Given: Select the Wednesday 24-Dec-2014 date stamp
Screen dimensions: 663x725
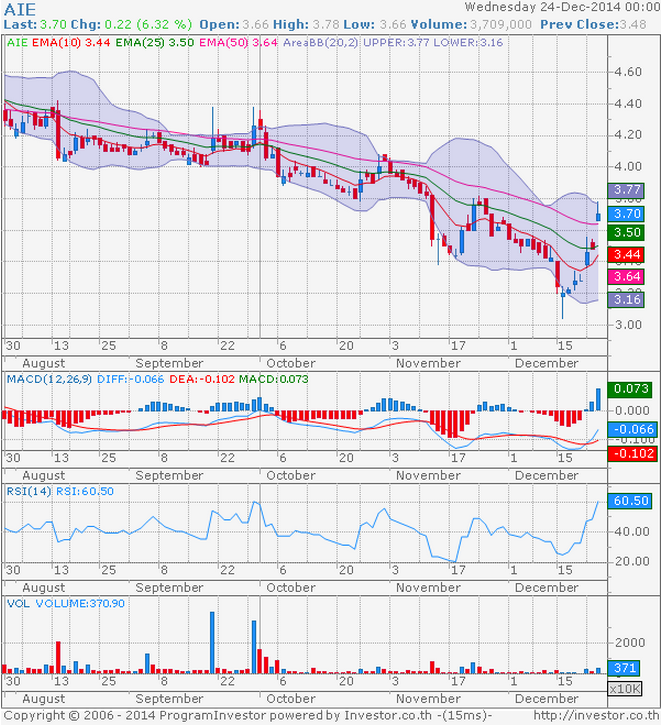Looking at the screenshot, I should point(562,7).
